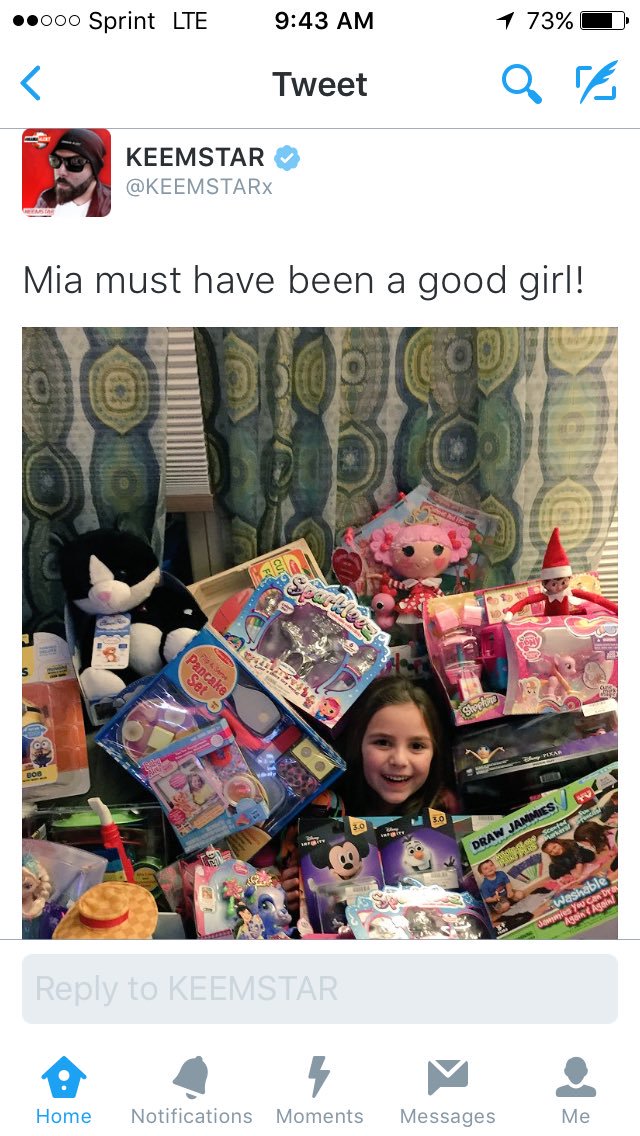The width and height of the screenshot is (640, 1136).
Task: Tap the status bar clock
Action: (324, 21)
